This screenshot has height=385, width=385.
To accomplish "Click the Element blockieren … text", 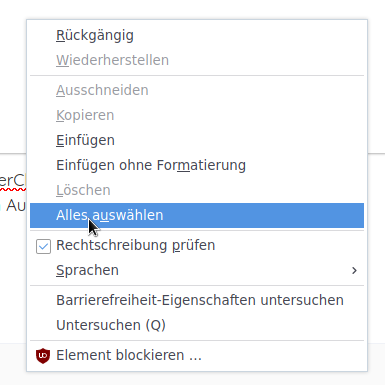I will pos(129,355).
